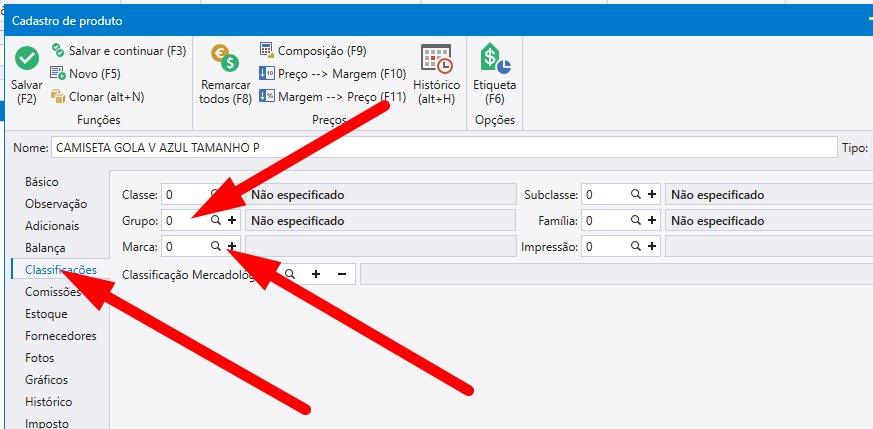Viewport: 873px width, 429px height.
Task: Open the Estoque tab in sidebar
Action: coord(47,314)
